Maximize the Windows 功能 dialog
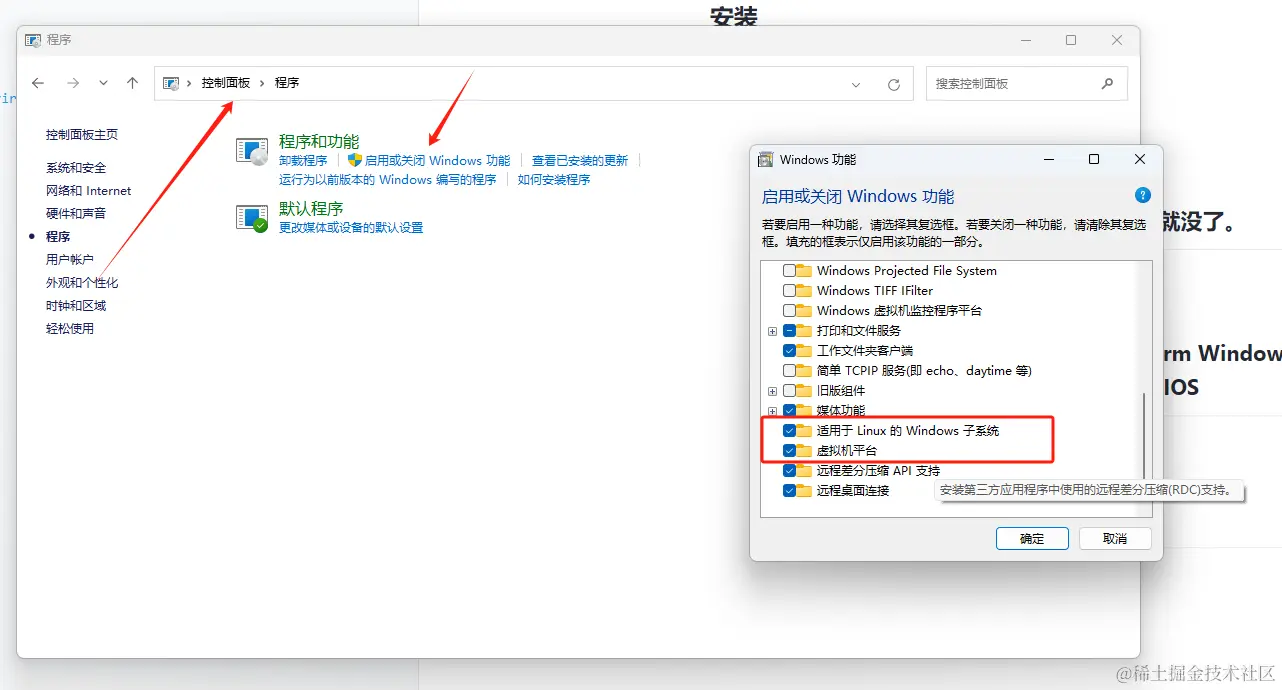This screenshot has width=1282, height=690. tap(1094, 160)
